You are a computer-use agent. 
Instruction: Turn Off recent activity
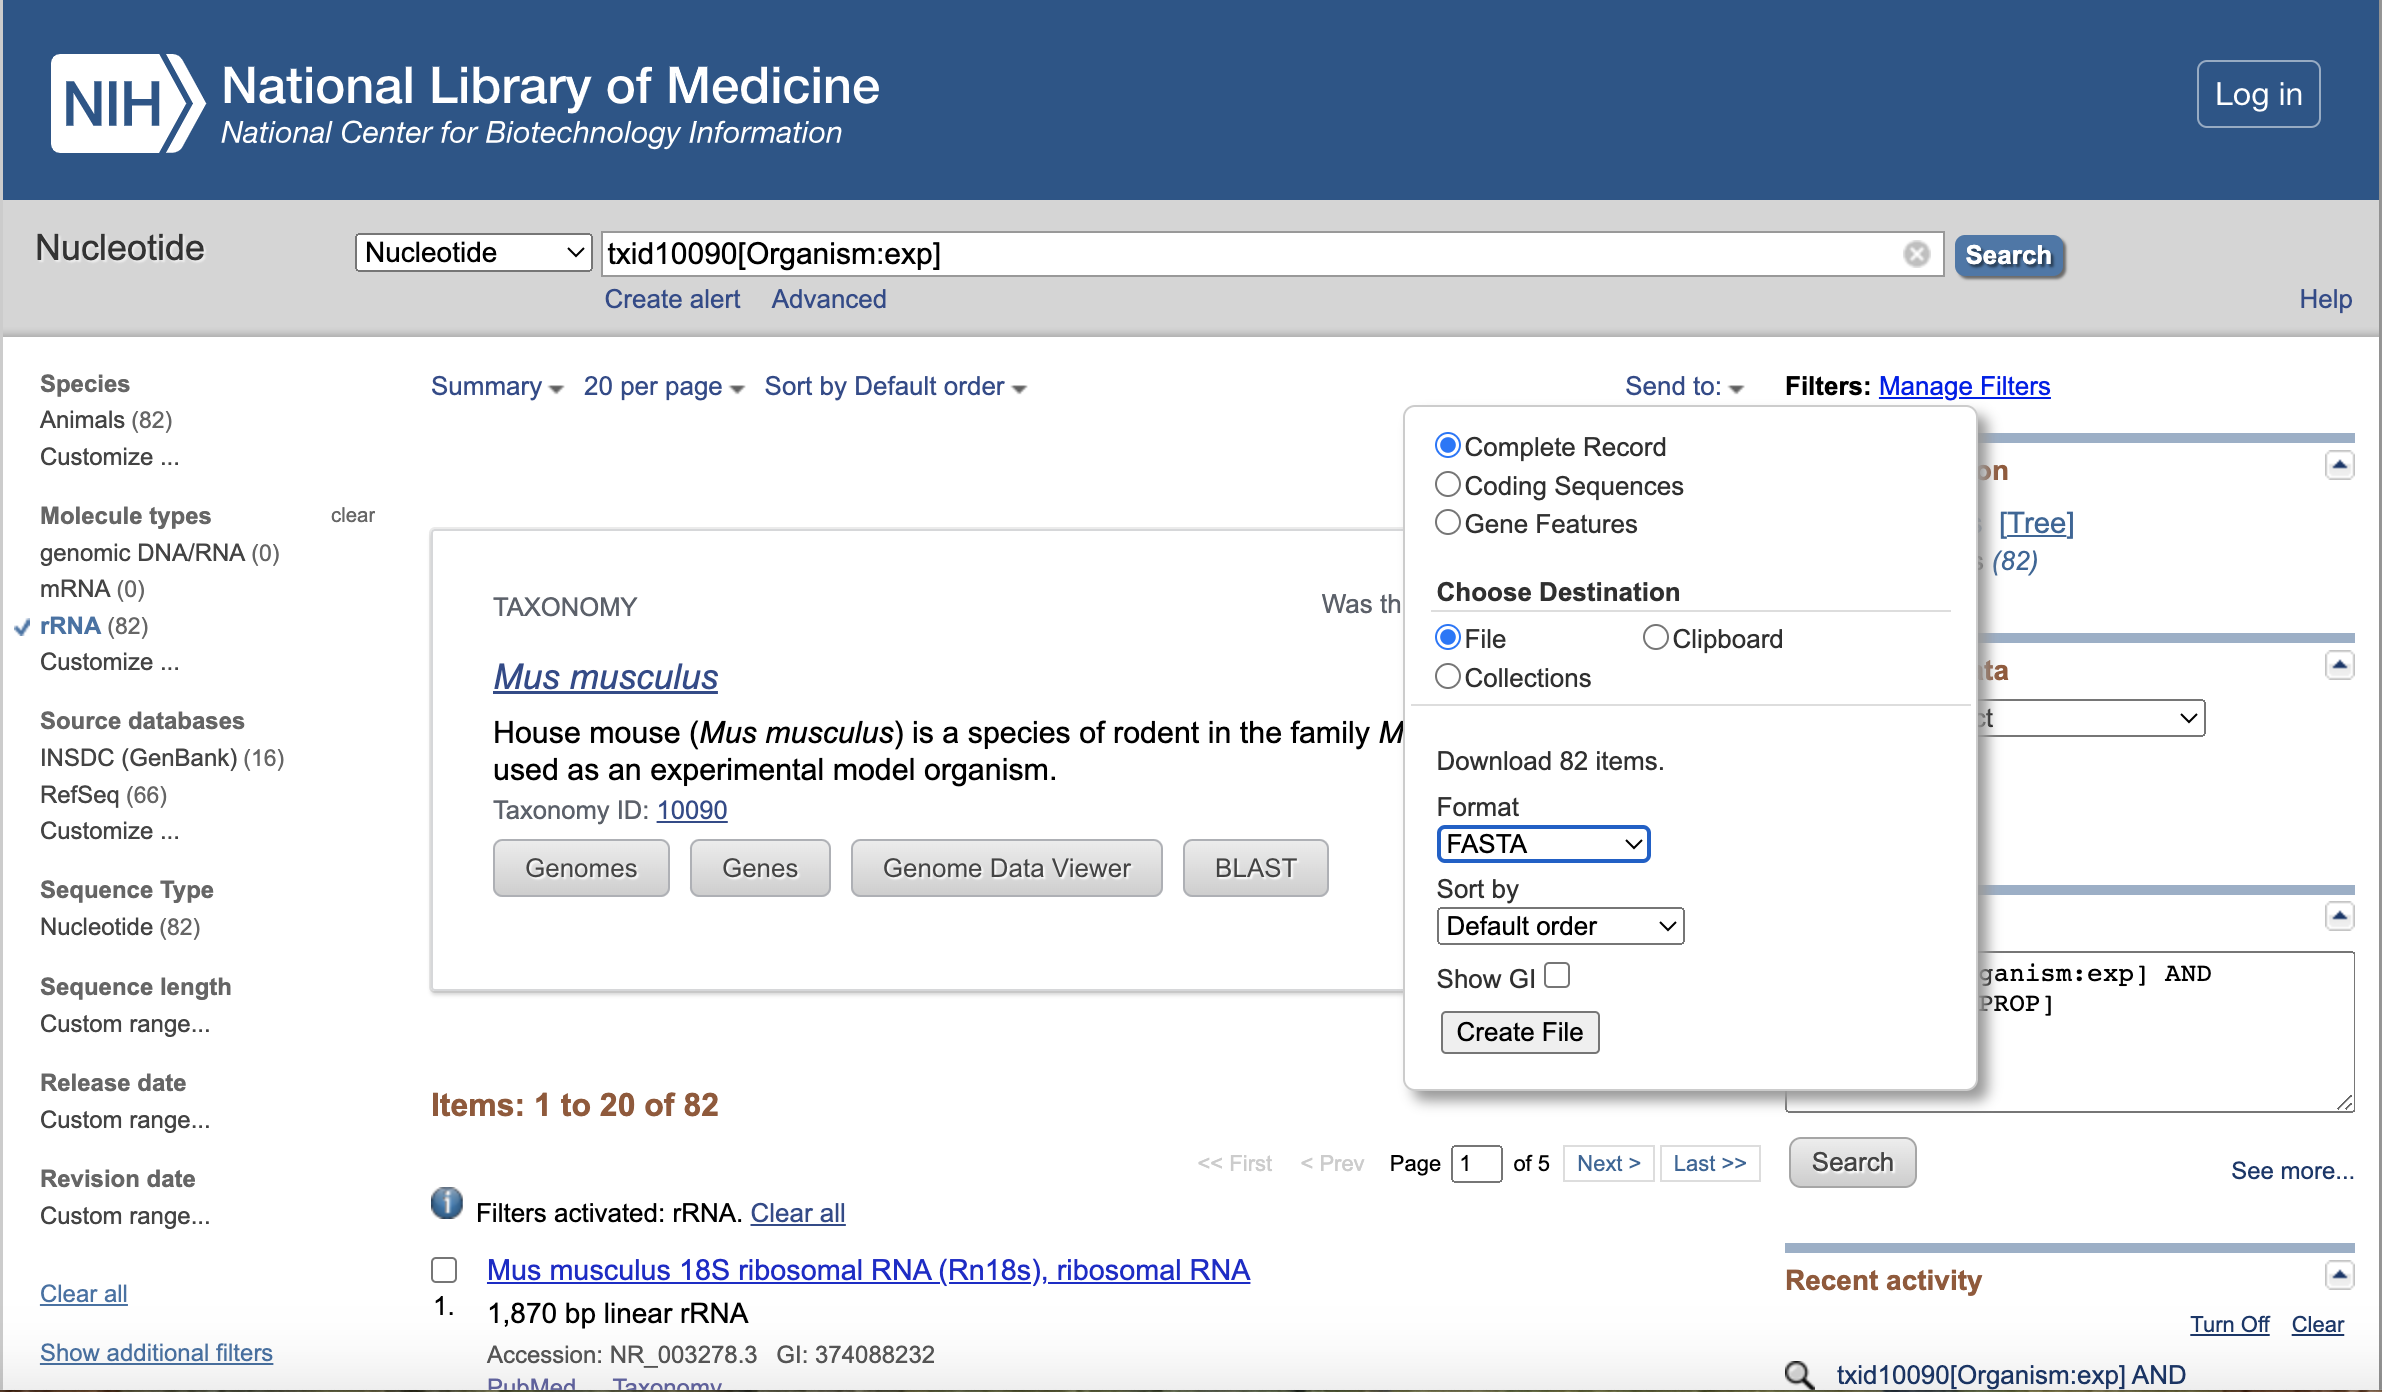click(2229, 1324)
